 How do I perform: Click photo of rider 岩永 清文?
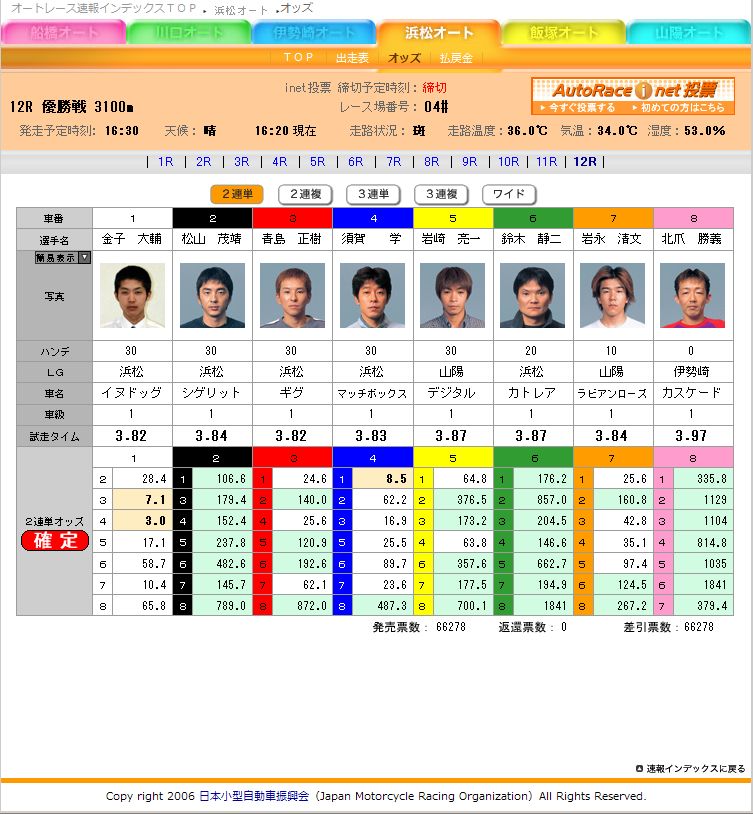[x=612, y=295]
